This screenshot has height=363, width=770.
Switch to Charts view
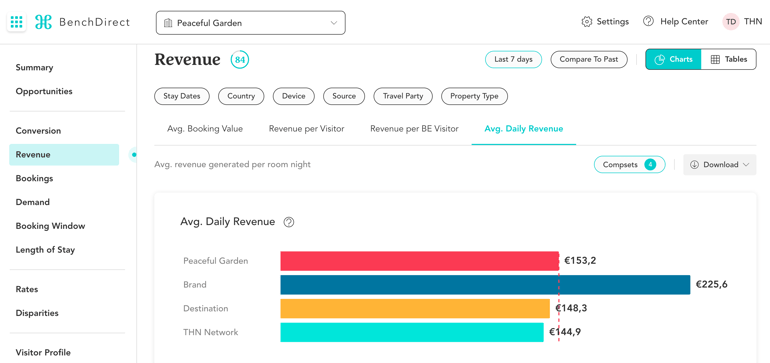coord(673,59)
